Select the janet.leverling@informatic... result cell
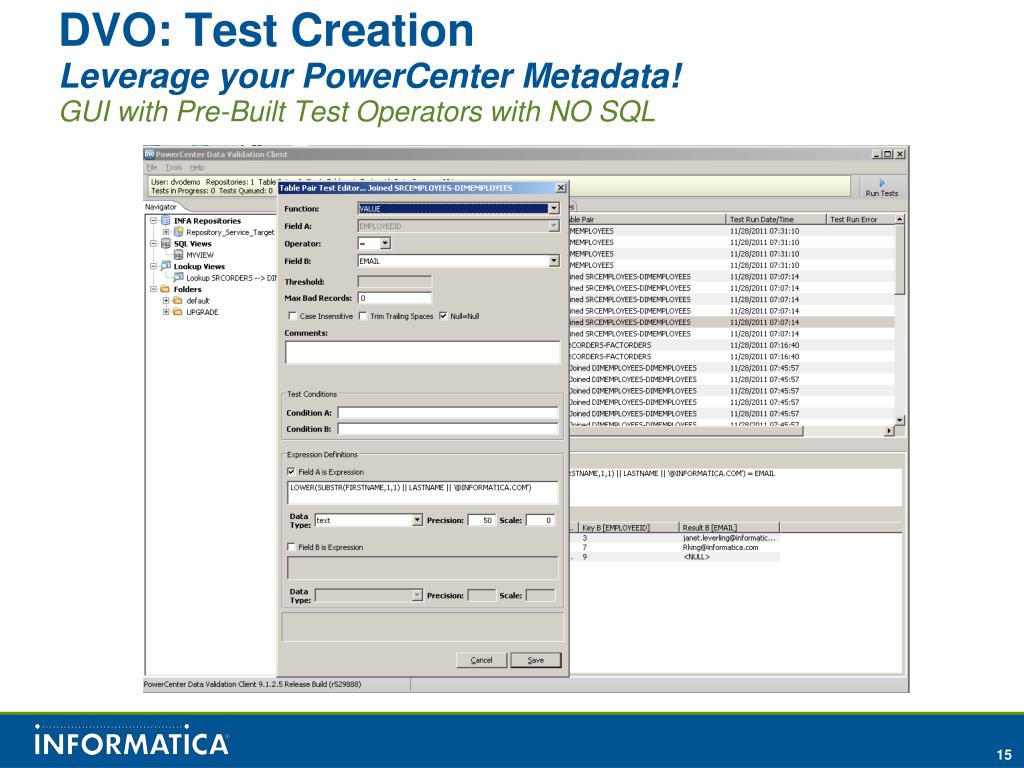The width and height of the screenshot is (1024, 768). coord(729,537)
